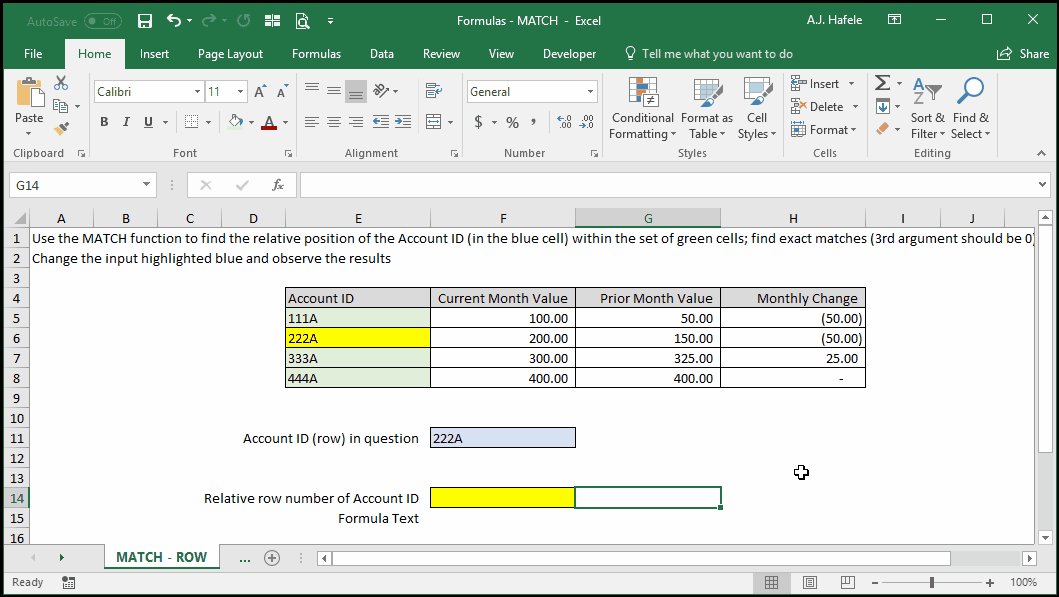Toggle Italic formatting
This screenshot has height=597, width=1059.
(x=126, y=122)
